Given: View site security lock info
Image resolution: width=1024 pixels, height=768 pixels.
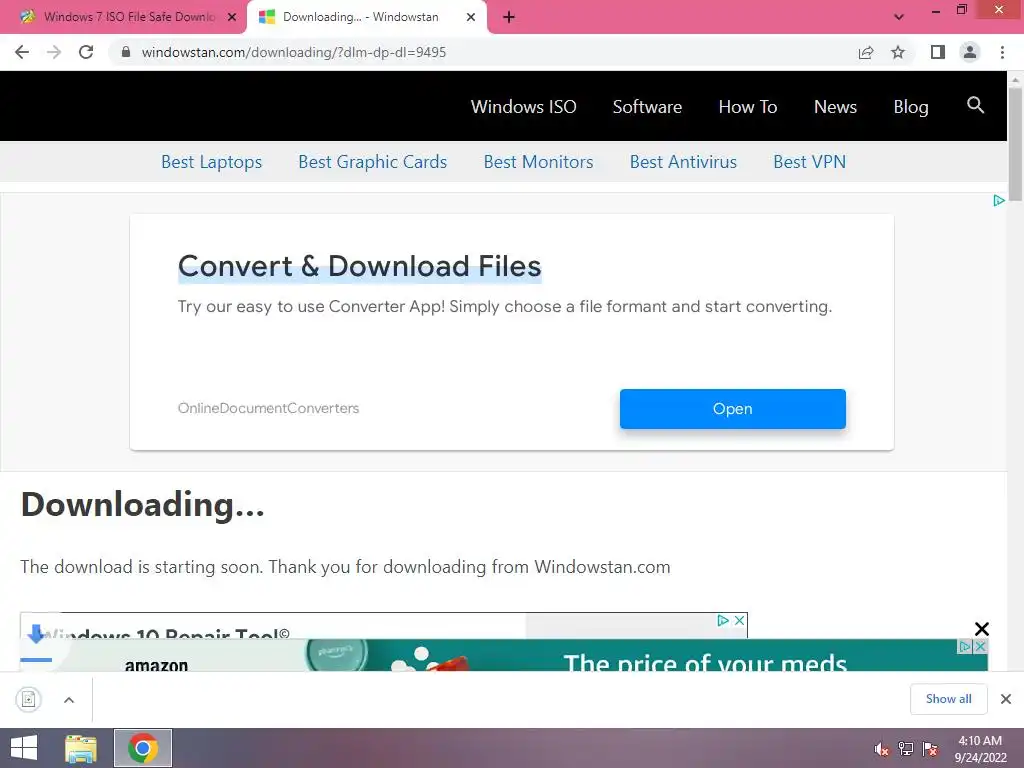Looking at the screenshot, I should click(x=126, y=52).
